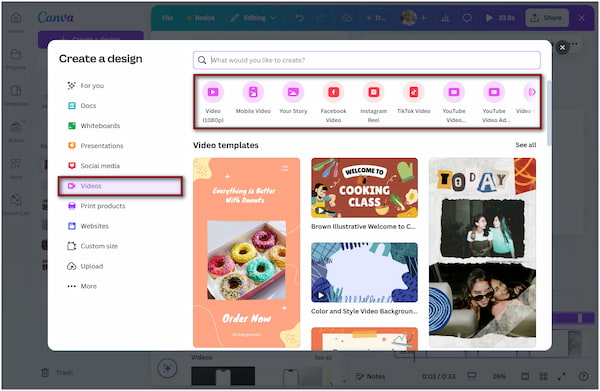Choose the Instagram Reel icon

click(373, 92)
